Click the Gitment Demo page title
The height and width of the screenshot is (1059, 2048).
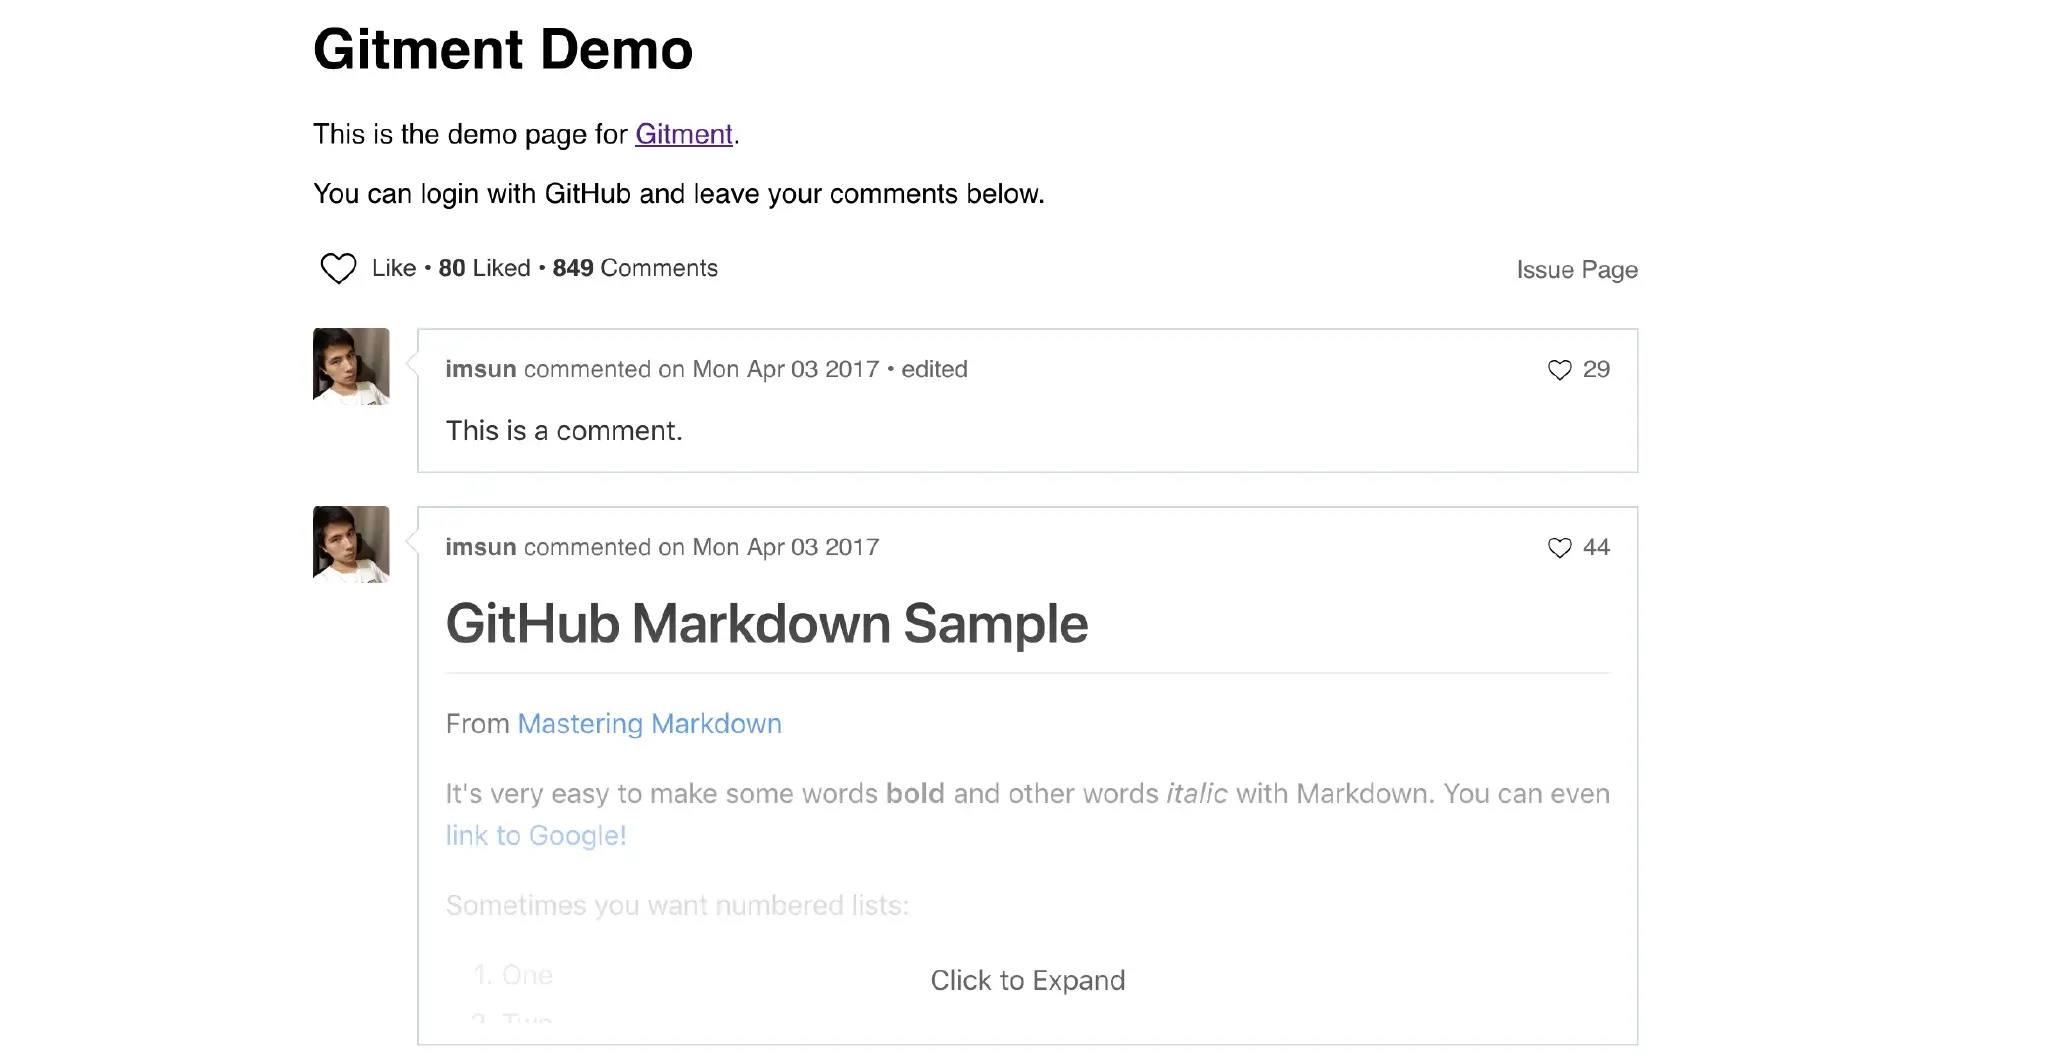pyautogui.click(x=503, y=49)
